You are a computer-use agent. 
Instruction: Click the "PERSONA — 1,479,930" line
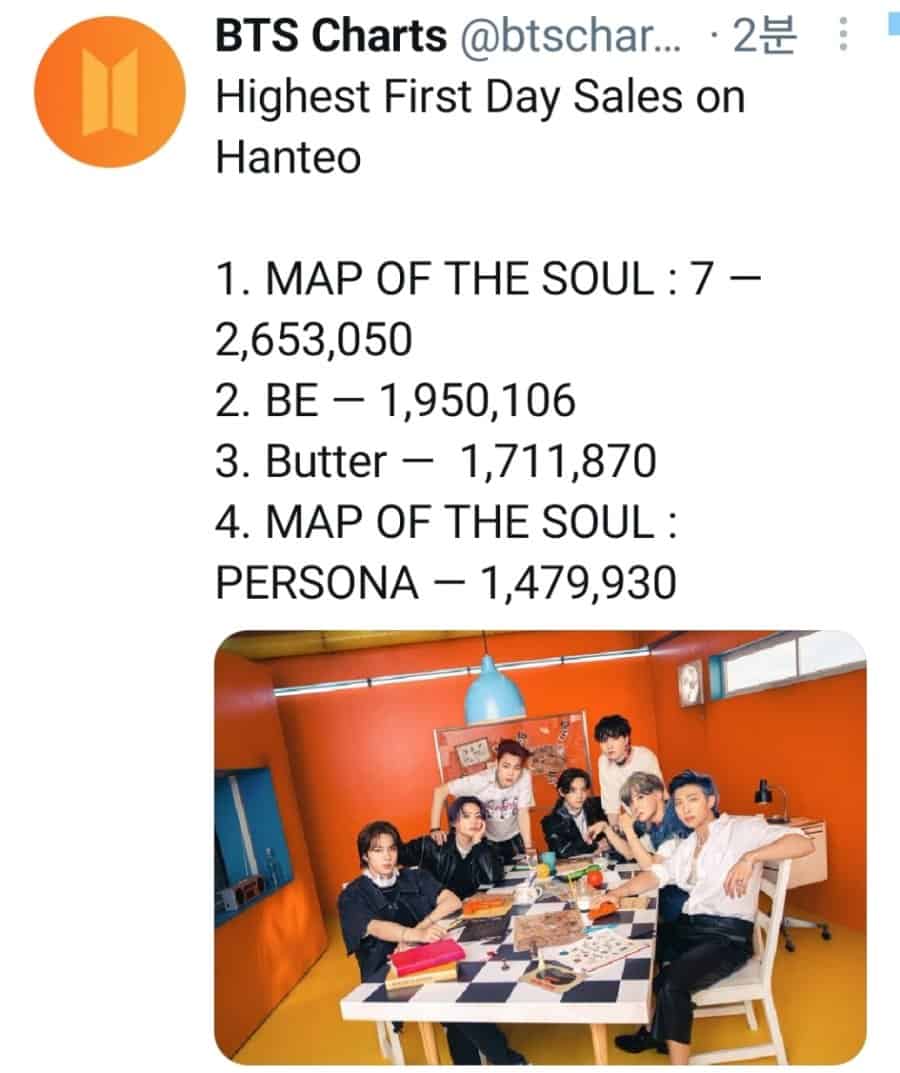click(446, 583)
